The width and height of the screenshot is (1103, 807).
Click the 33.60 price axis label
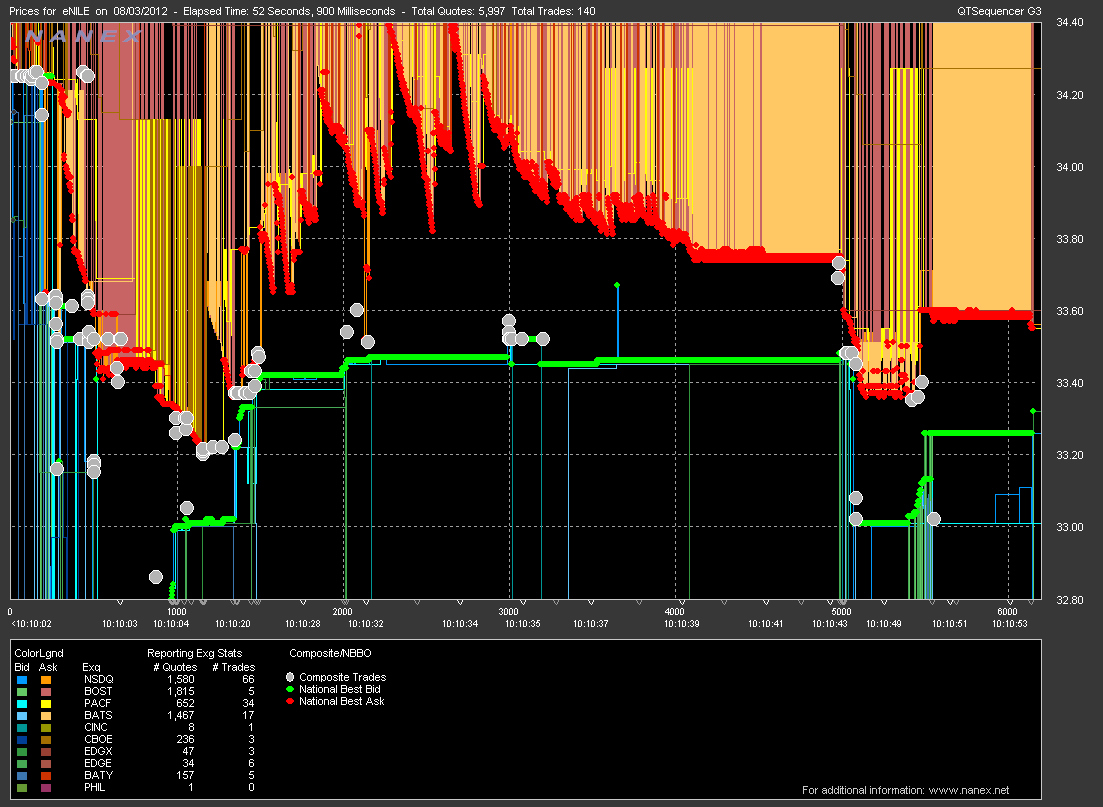click(x=1070, y=312)
